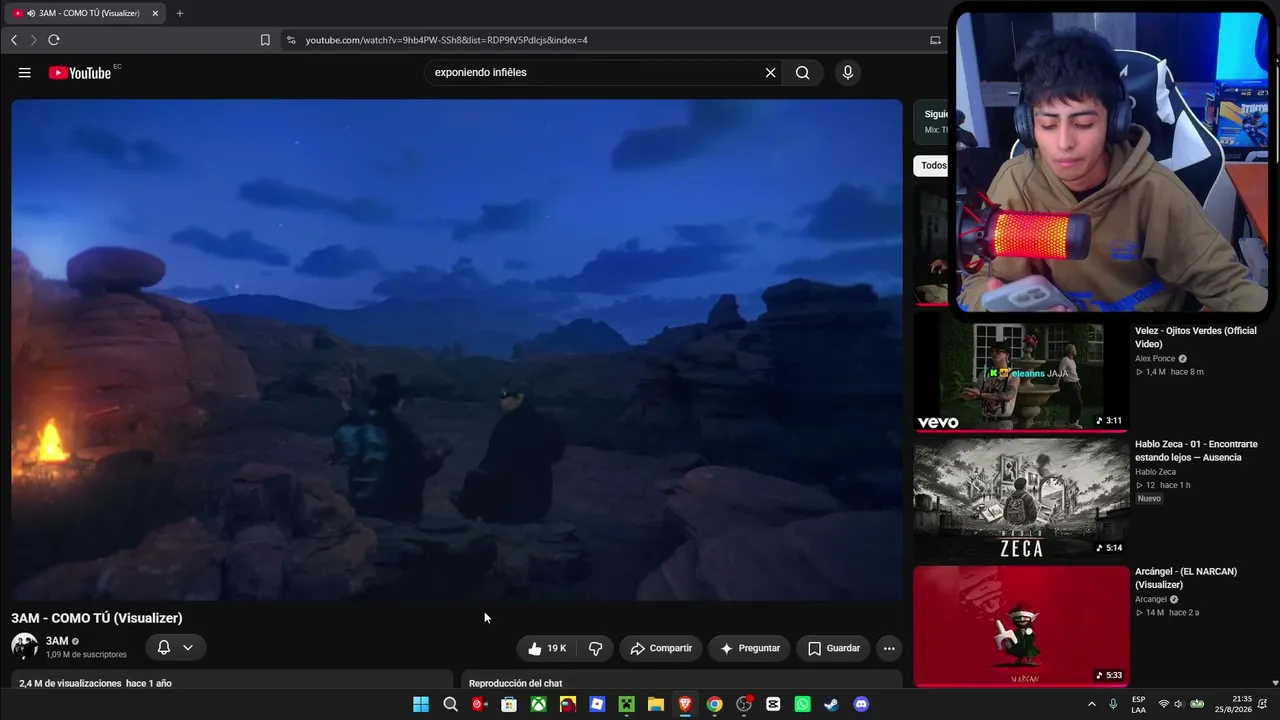Open WhatsApp from the taskbar
Image resolution: width=1280 pixels, height=720 pixels.
point(802,704)
